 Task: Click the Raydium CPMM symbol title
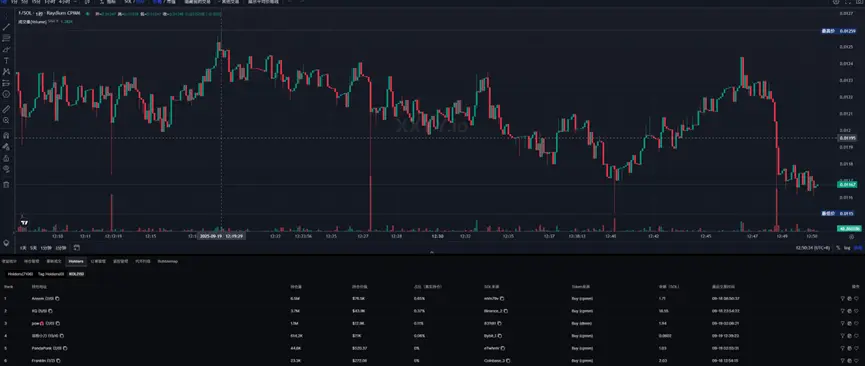pos(49,13)
